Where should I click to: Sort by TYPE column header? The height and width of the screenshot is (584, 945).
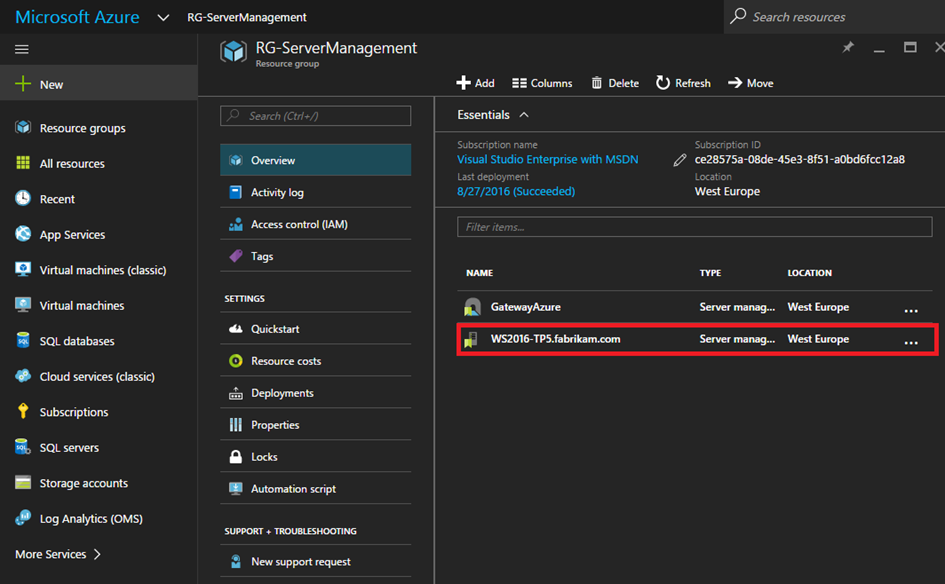[710, 272]
